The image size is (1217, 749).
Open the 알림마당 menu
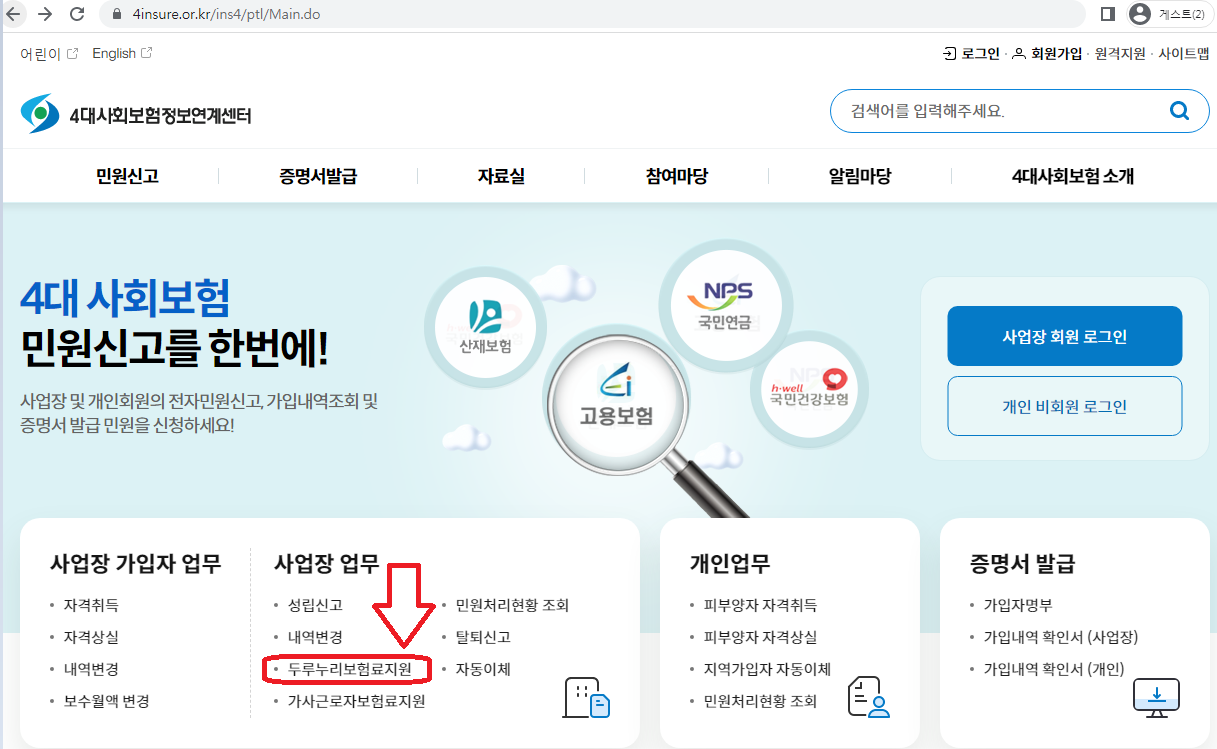[x=860, y=177]
